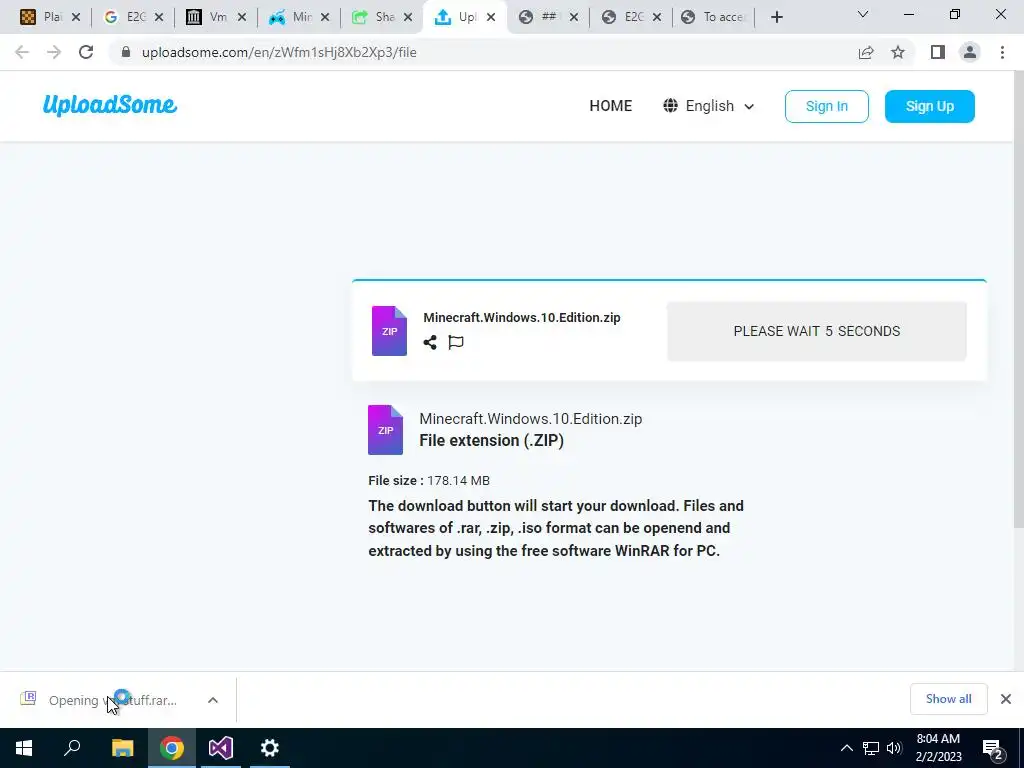The image size is (1024, 768).
Task: View site info via the lock icon
Action: pos(126,52)
